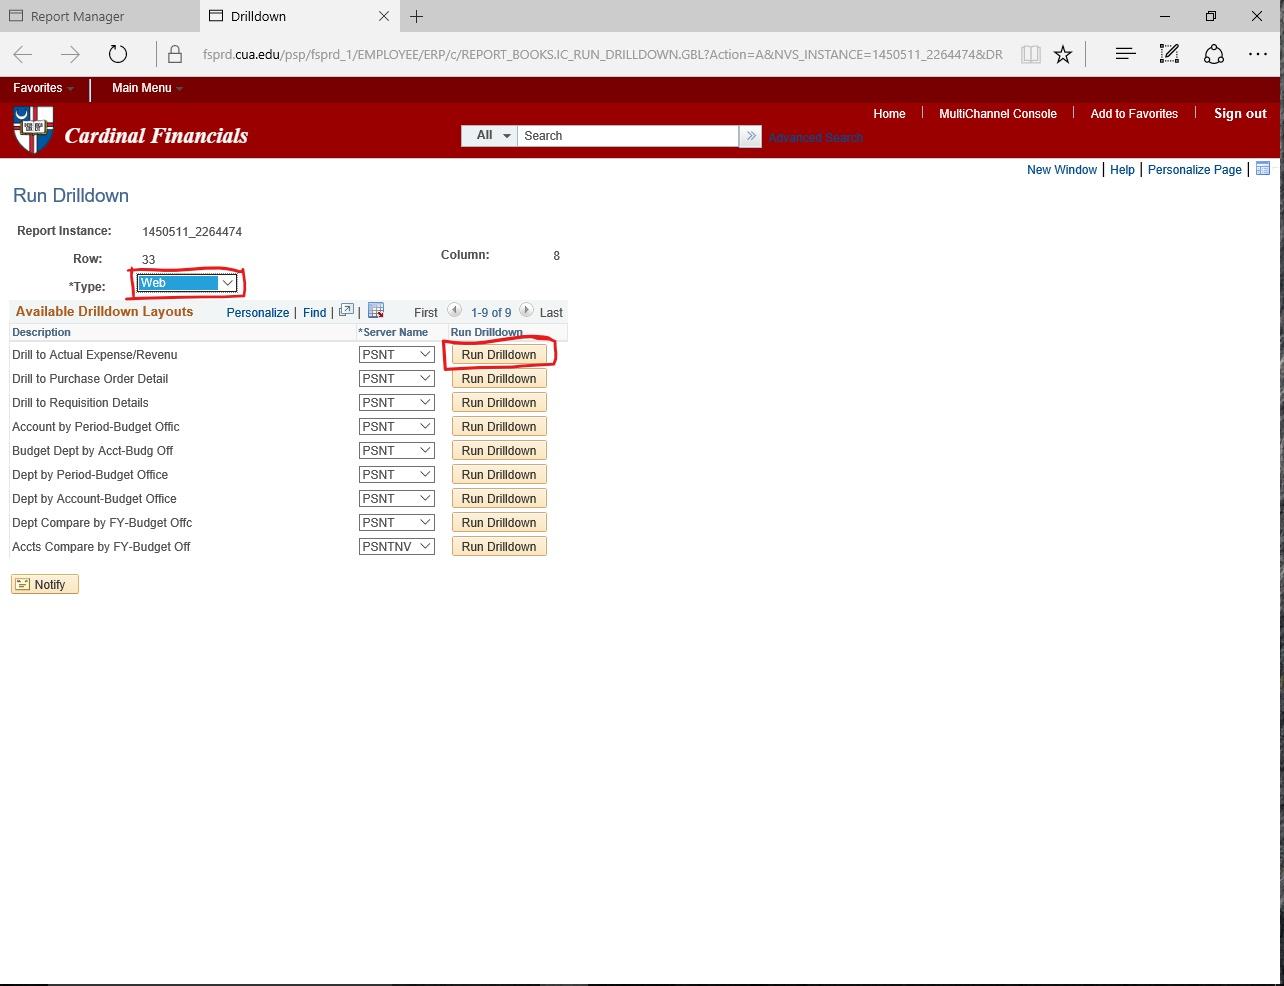Viewport: 1284px width, 986px height.
Task: Open server dropdown for Drill to Requisition Details
Action: click(397, 403)
